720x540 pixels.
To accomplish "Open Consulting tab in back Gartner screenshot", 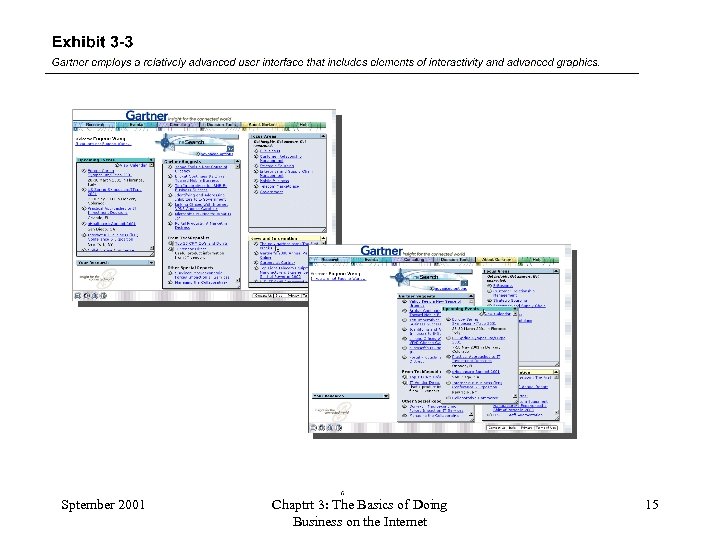I will click(x=179, y=124).
